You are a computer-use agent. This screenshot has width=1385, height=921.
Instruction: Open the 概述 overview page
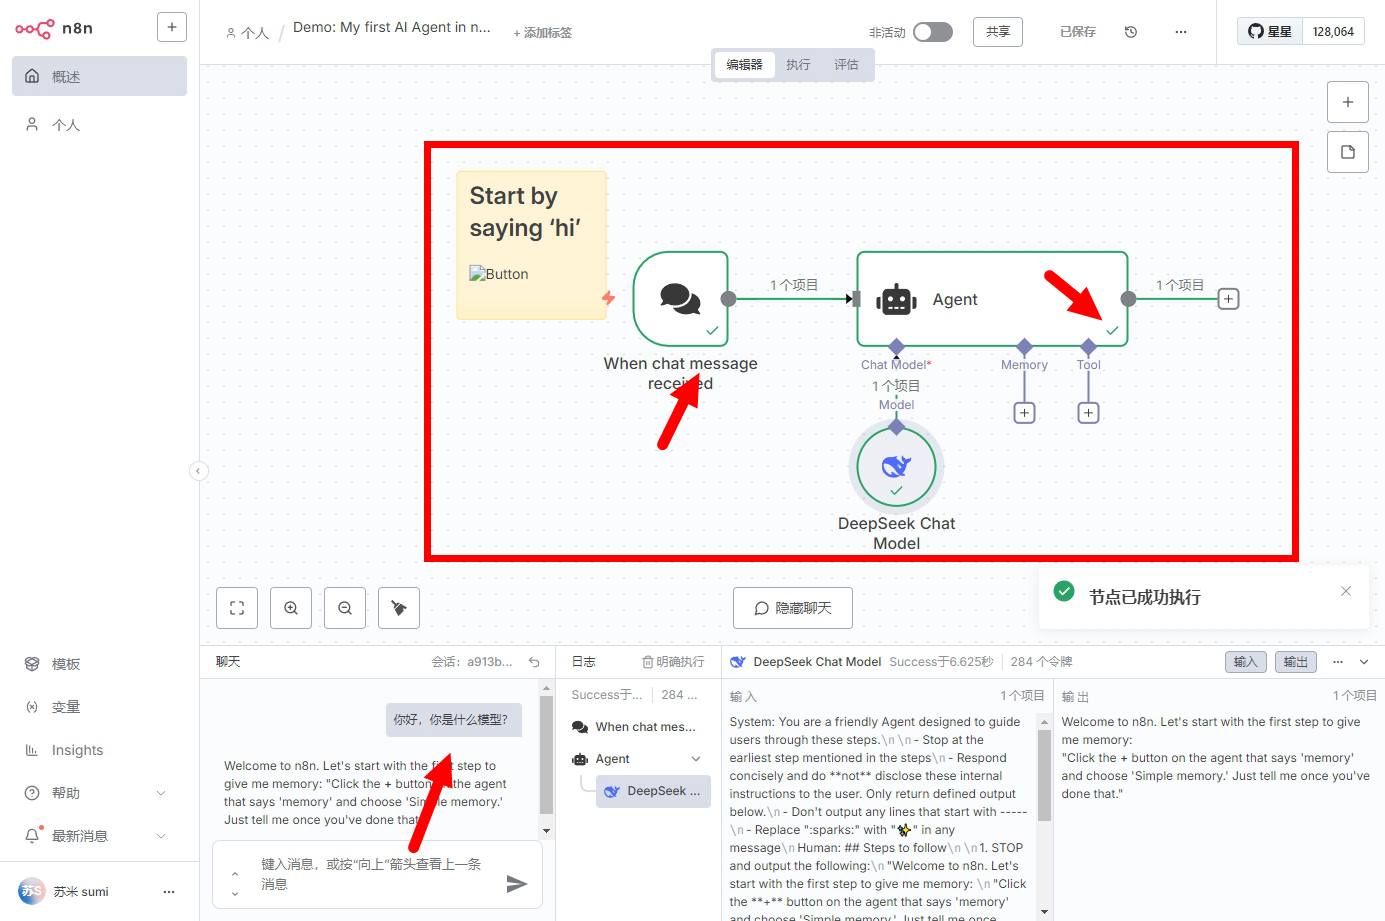(99, 76)
